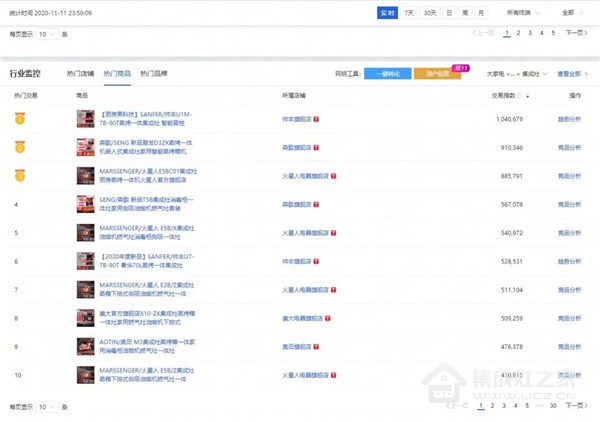Open the X10-ZK product thumbnail in row 8
The image size is (600, 422).
[85, 318]
